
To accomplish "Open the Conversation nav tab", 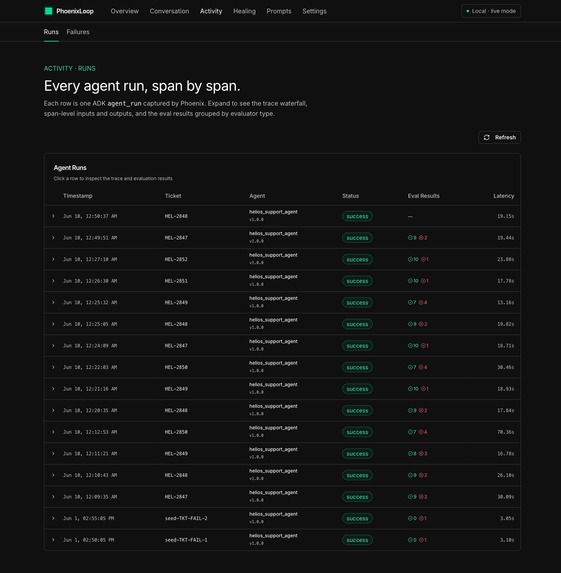I will pos(169,11).
